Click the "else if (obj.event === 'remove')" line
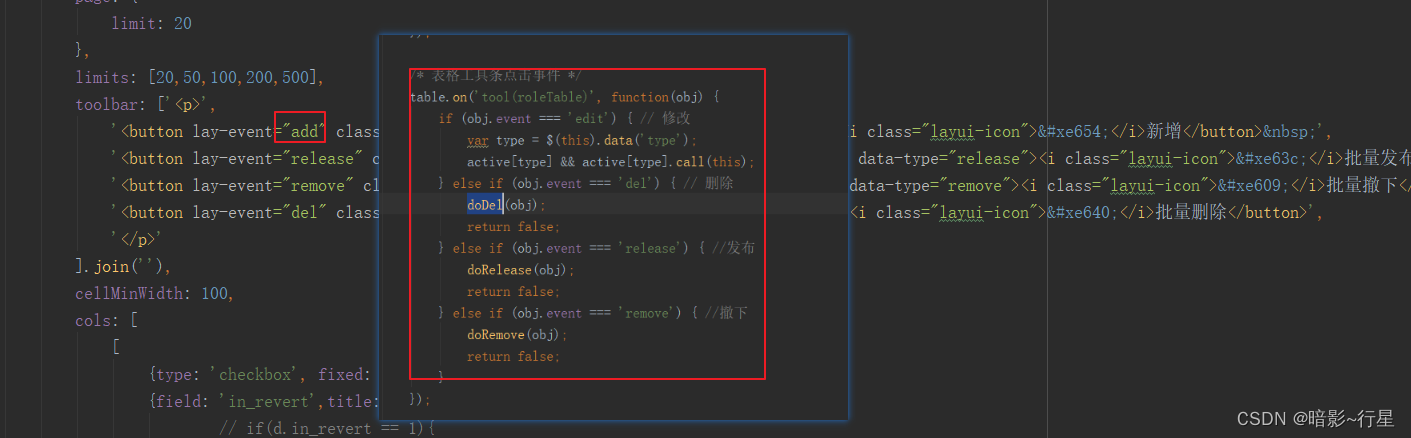 click(x=593, y=313)
